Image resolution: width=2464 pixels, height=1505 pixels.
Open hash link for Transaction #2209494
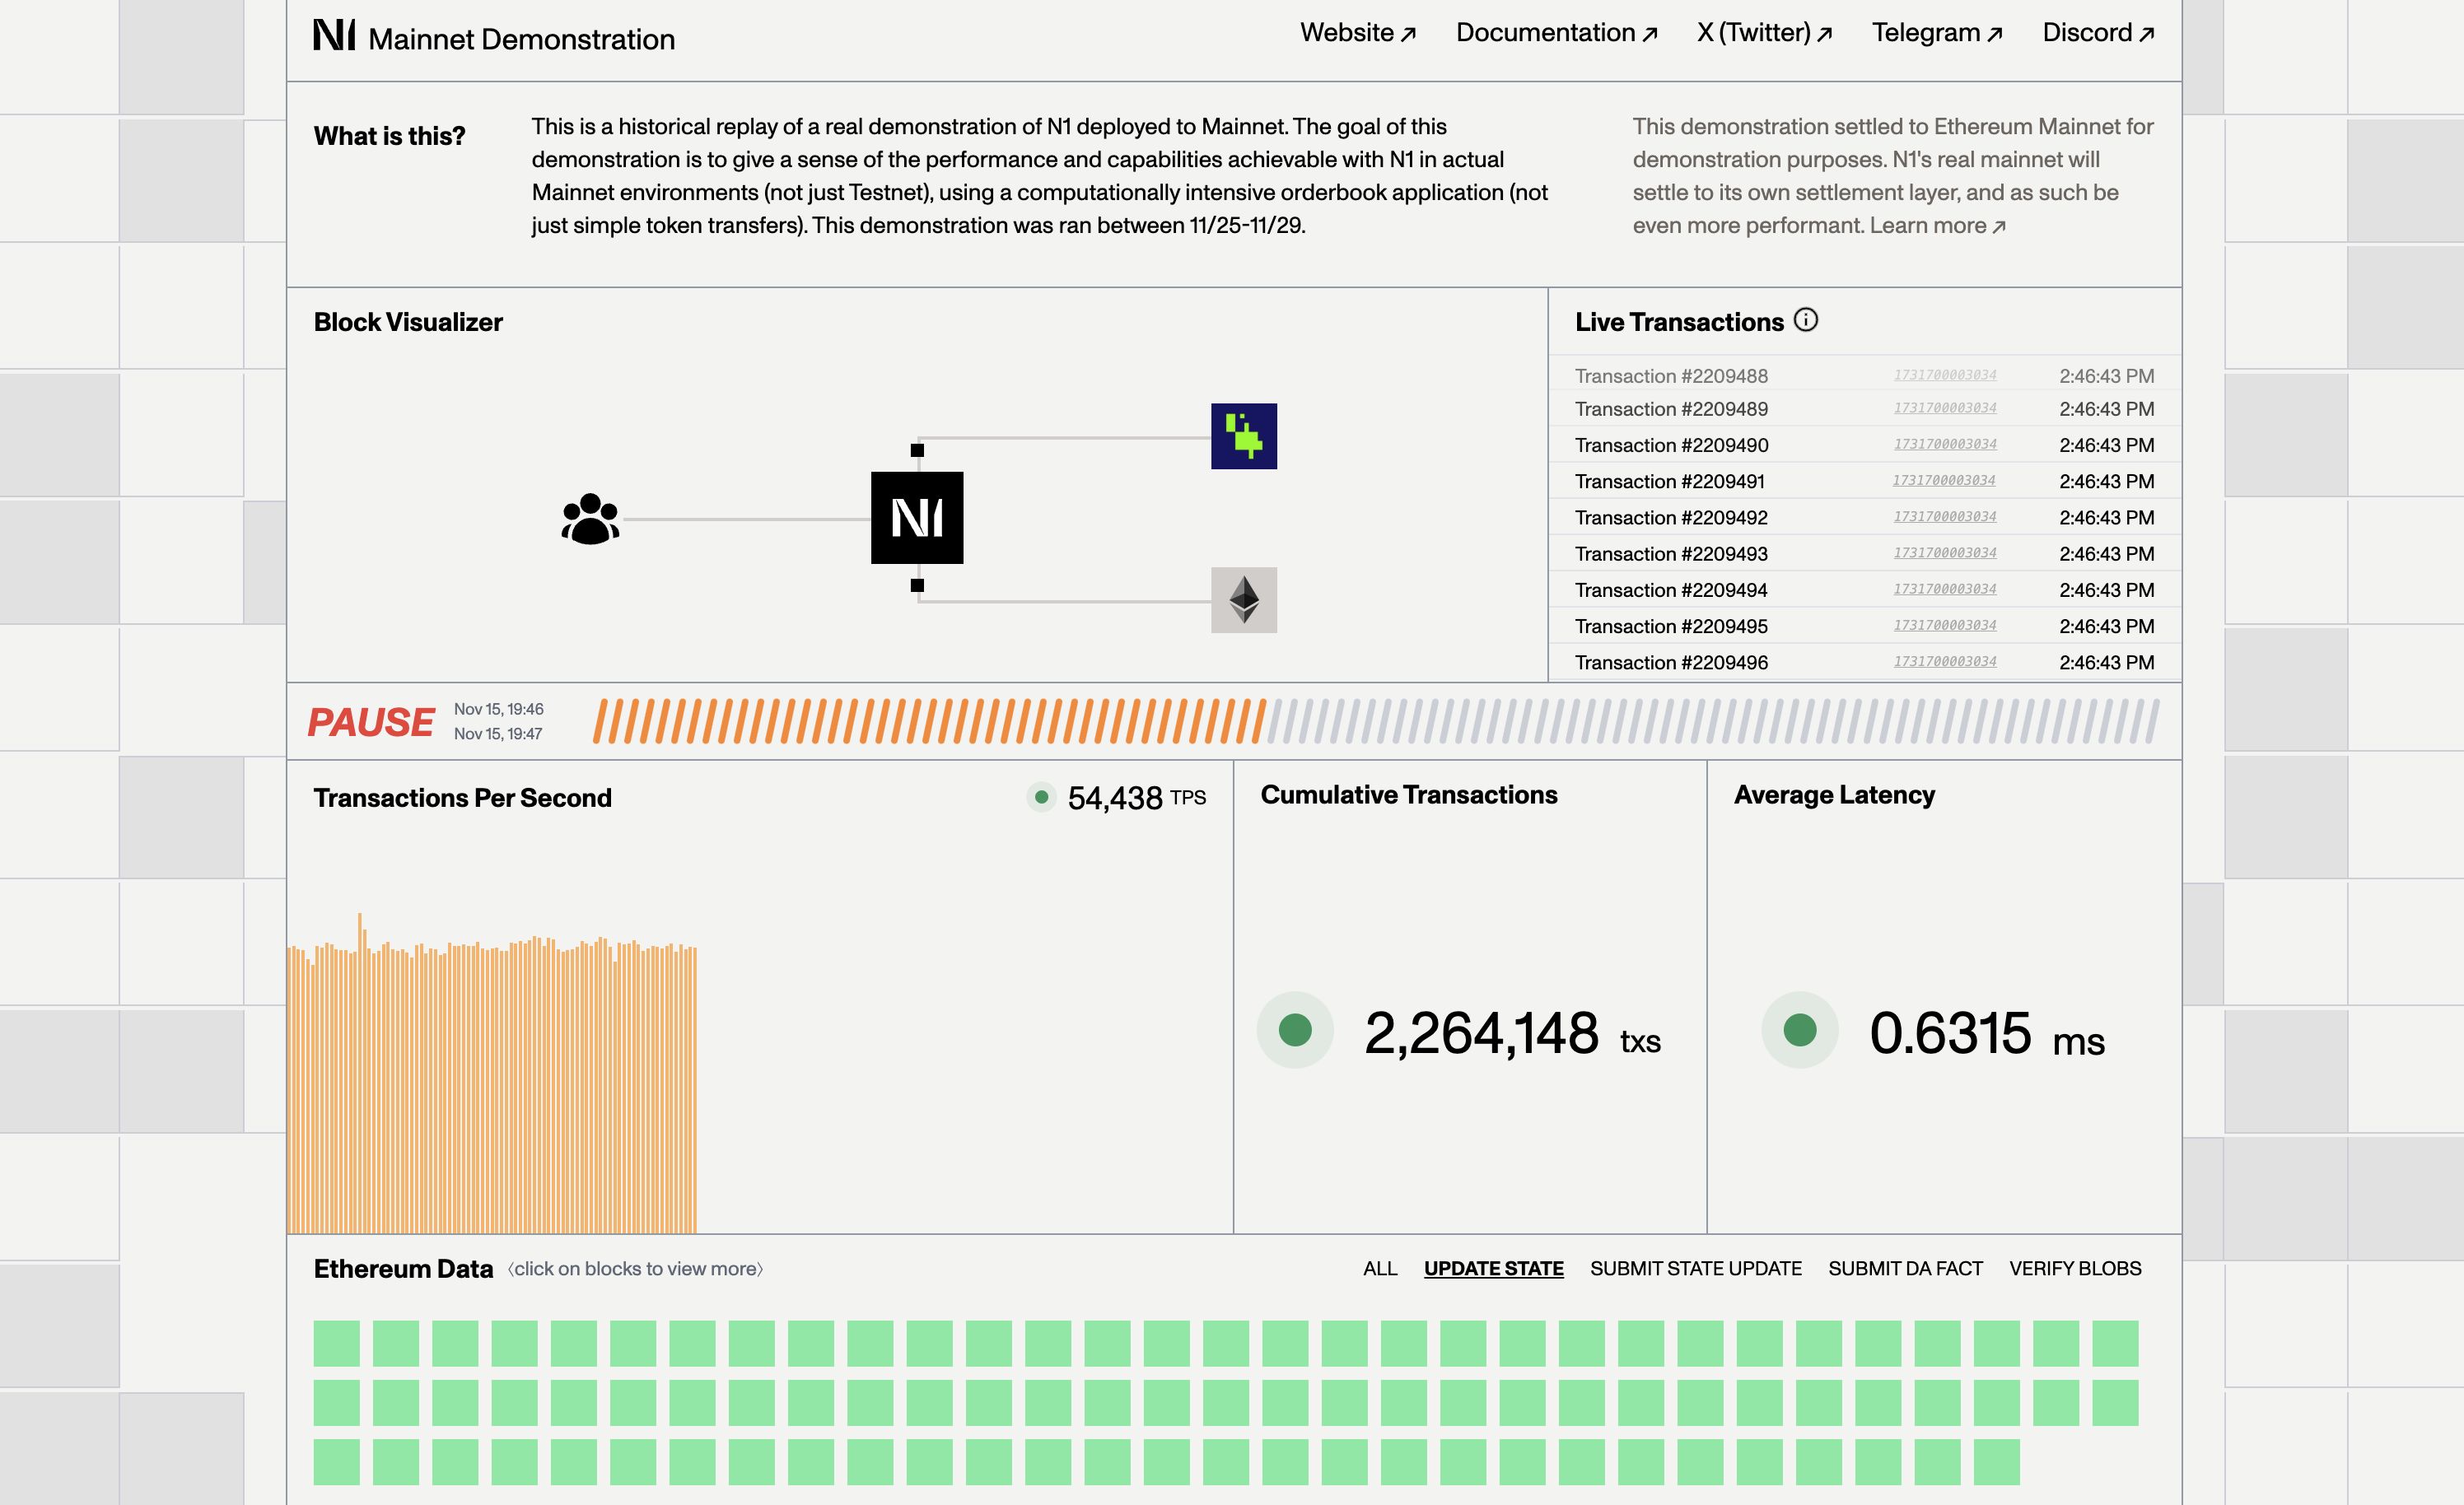coord(1945,589)
